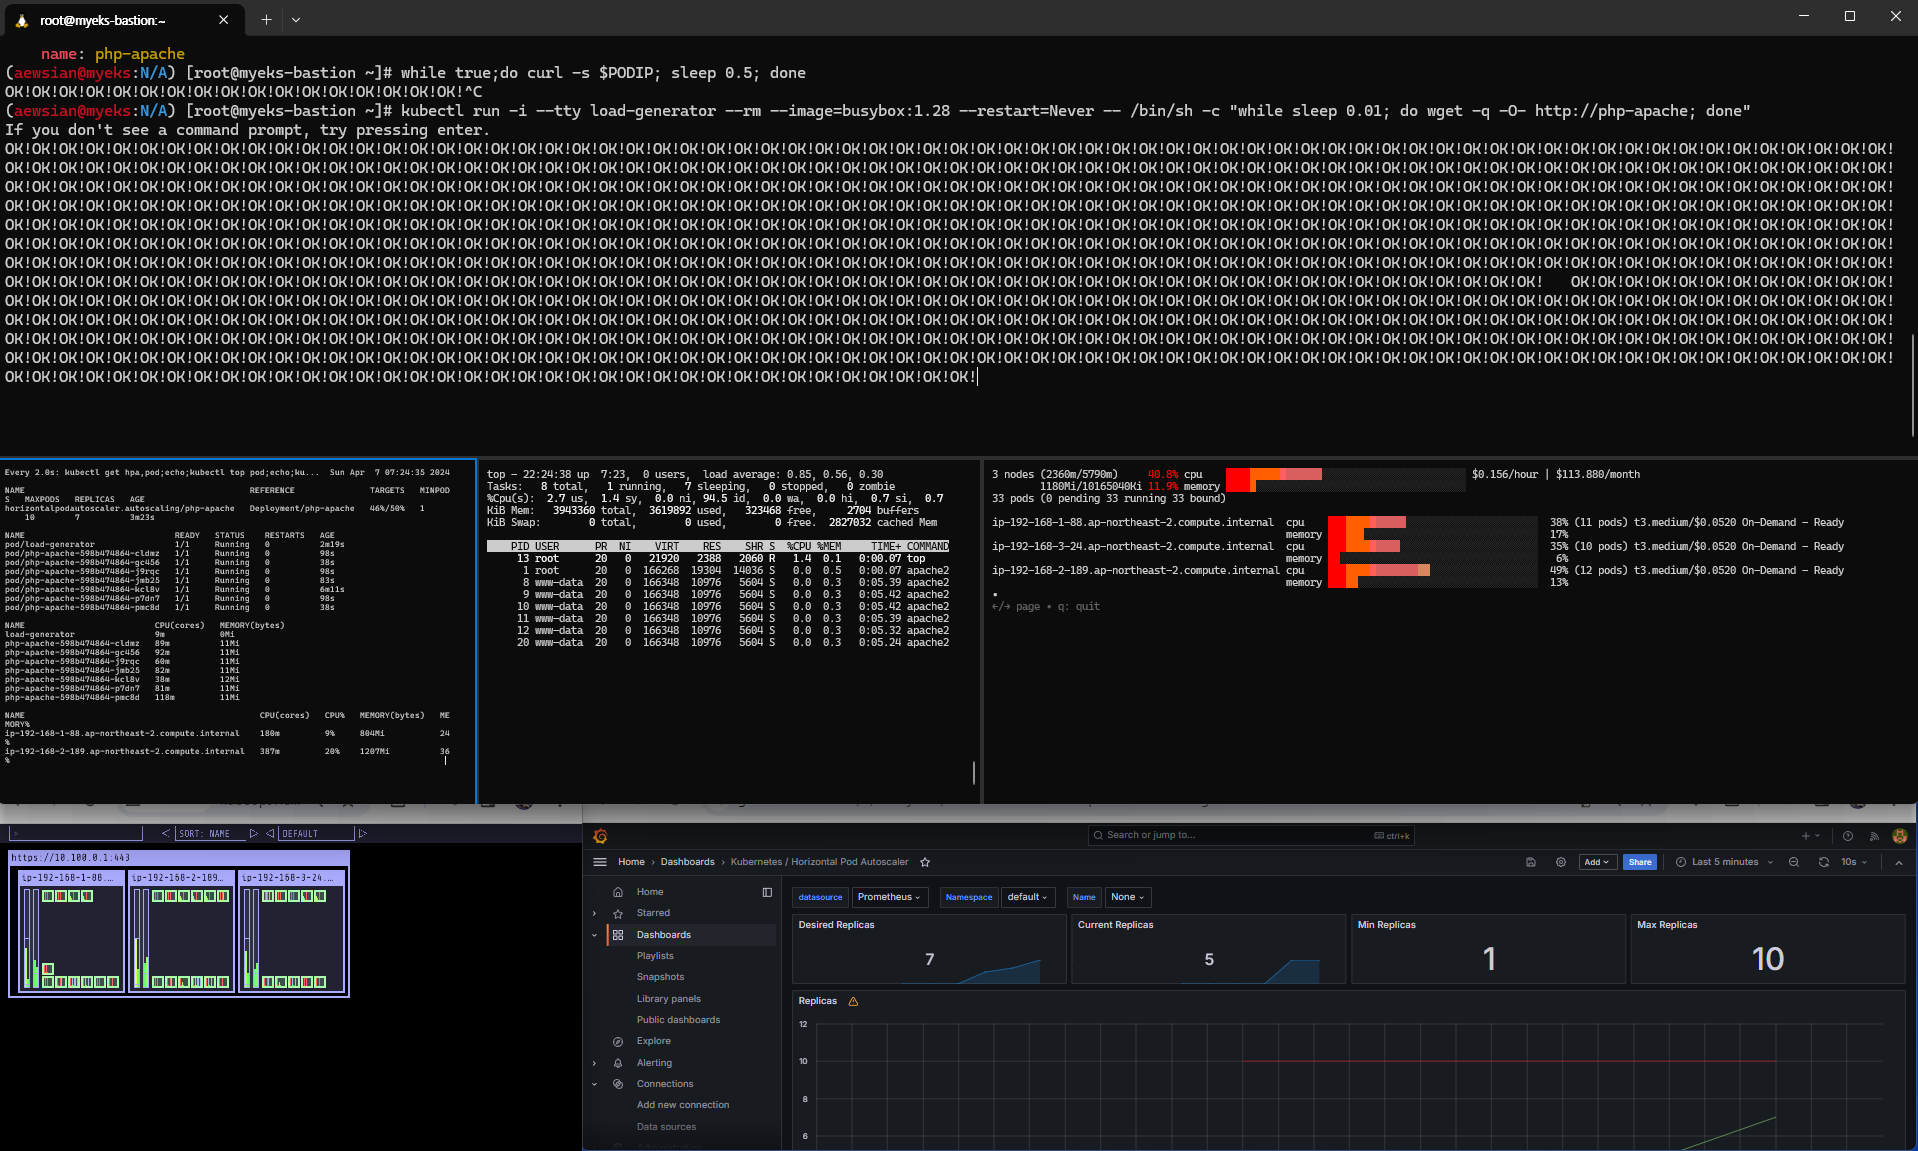This screenshot has height=1151, width=1918.
Task: Click the next theme arrow after DEFAULT
Action: [x=362, y=833]
